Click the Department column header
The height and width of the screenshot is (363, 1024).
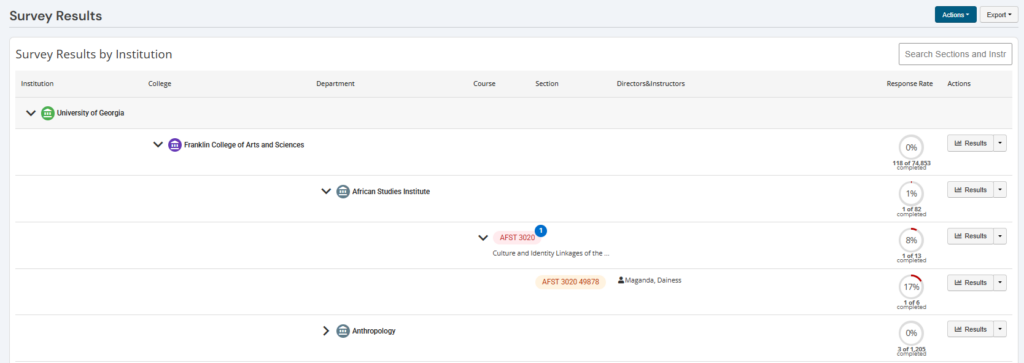point(336,84)
